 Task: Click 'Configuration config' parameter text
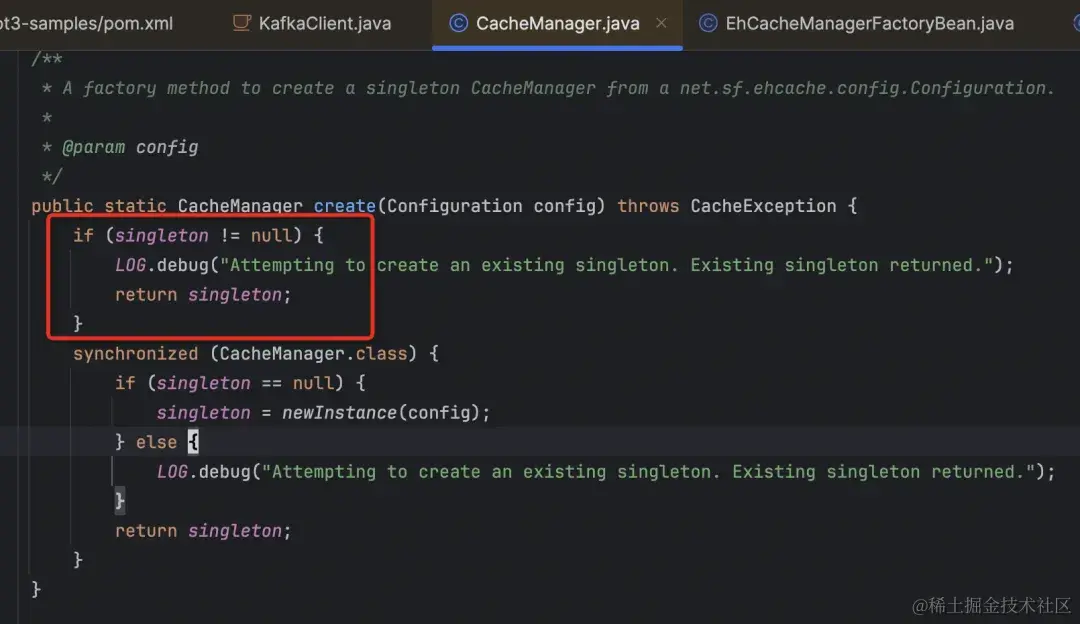click(492, 206)
